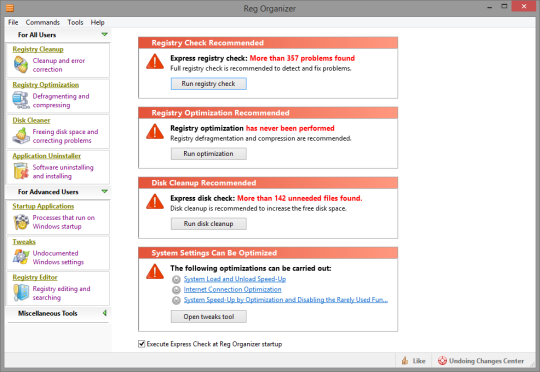Image resolution: width=540 pixels, height=372 pixels.
Task: Click 'More than 142 unneeded files found' text
Action: coord(300,198)
